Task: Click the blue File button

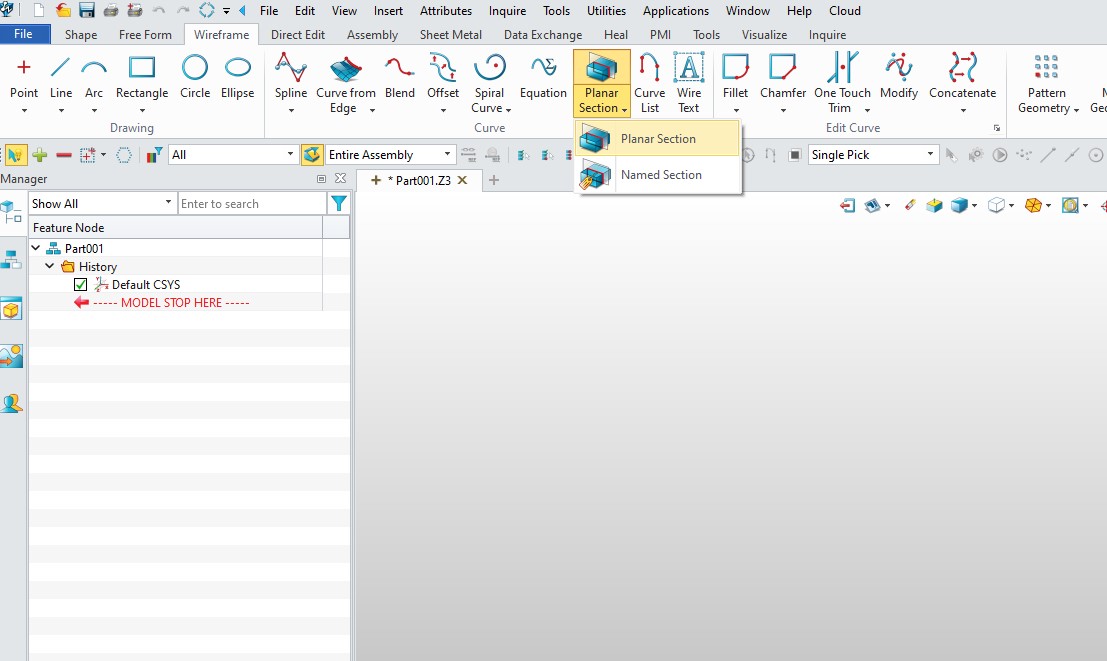Action: [23, 35]
